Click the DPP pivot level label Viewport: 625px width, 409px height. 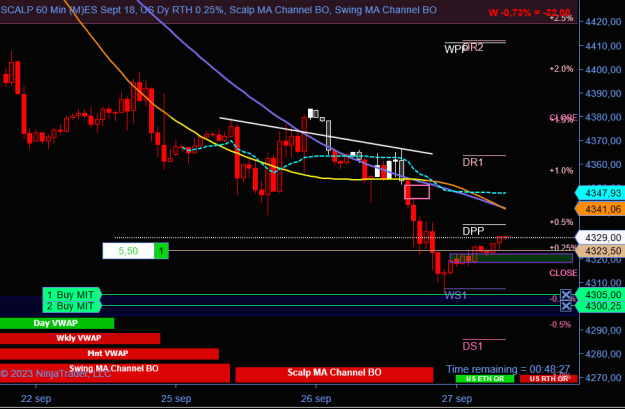(x=473, y=231)
